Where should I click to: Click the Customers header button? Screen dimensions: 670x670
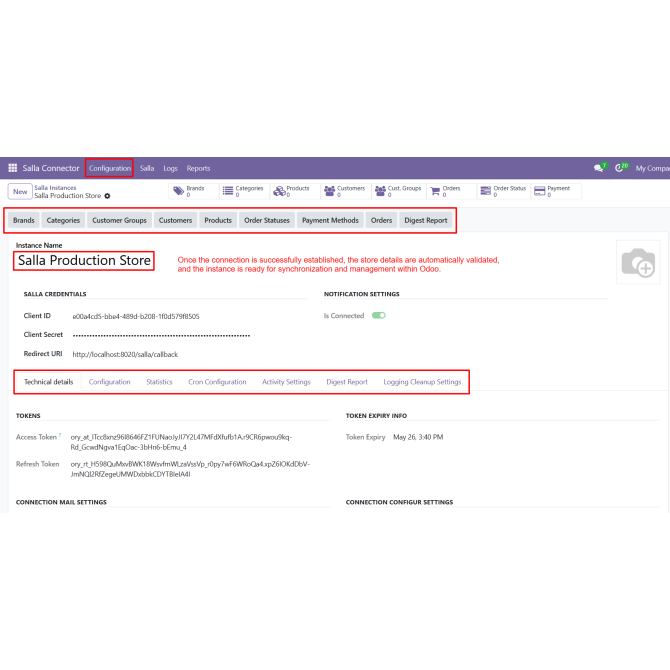pos(175,220)
